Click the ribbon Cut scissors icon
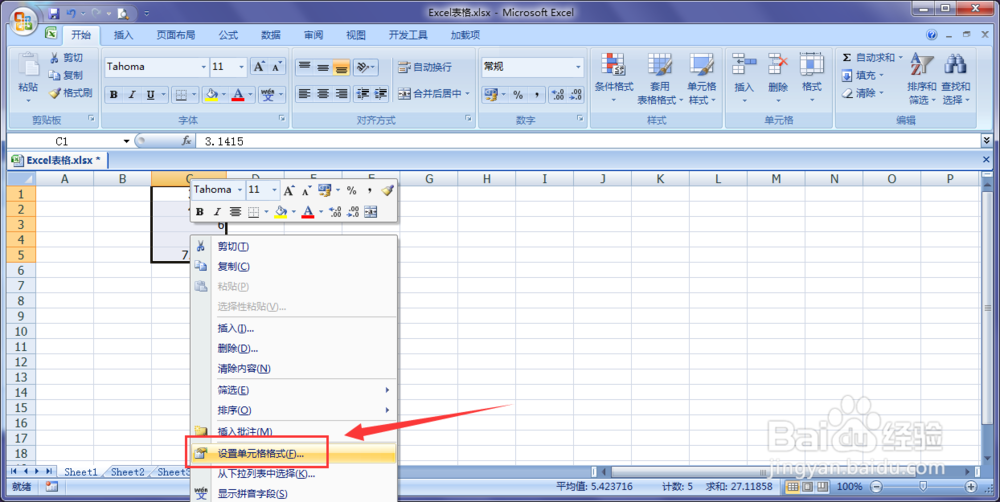The width and height of the screenshot is (1000, 502). (54, 58)
